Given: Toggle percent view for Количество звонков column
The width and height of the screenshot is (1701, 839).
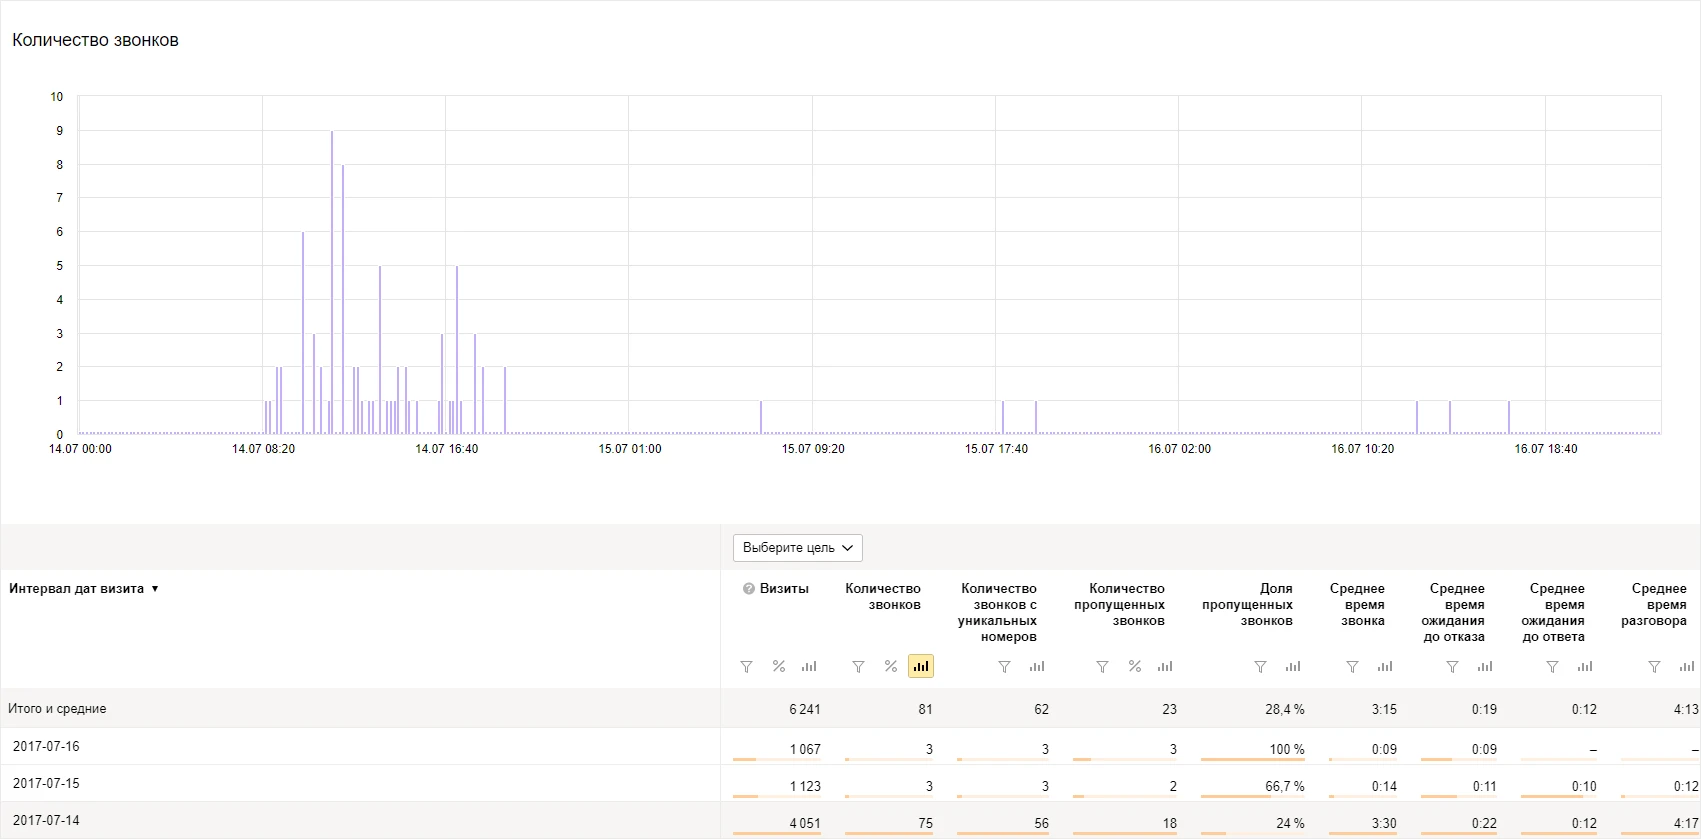Looking at the screenshot, I should (891, 666).
